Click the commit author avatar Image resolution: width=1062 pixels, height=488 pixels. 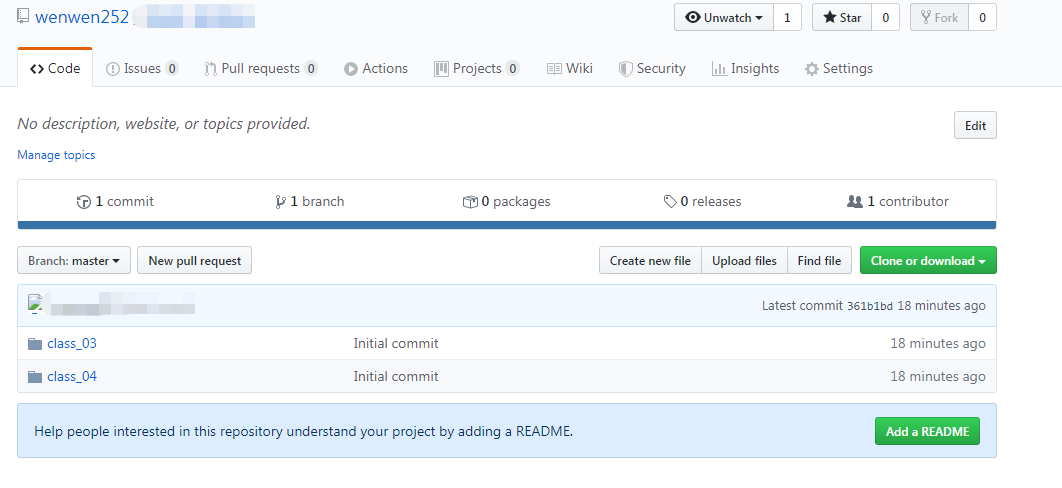(x=36, y=303)
